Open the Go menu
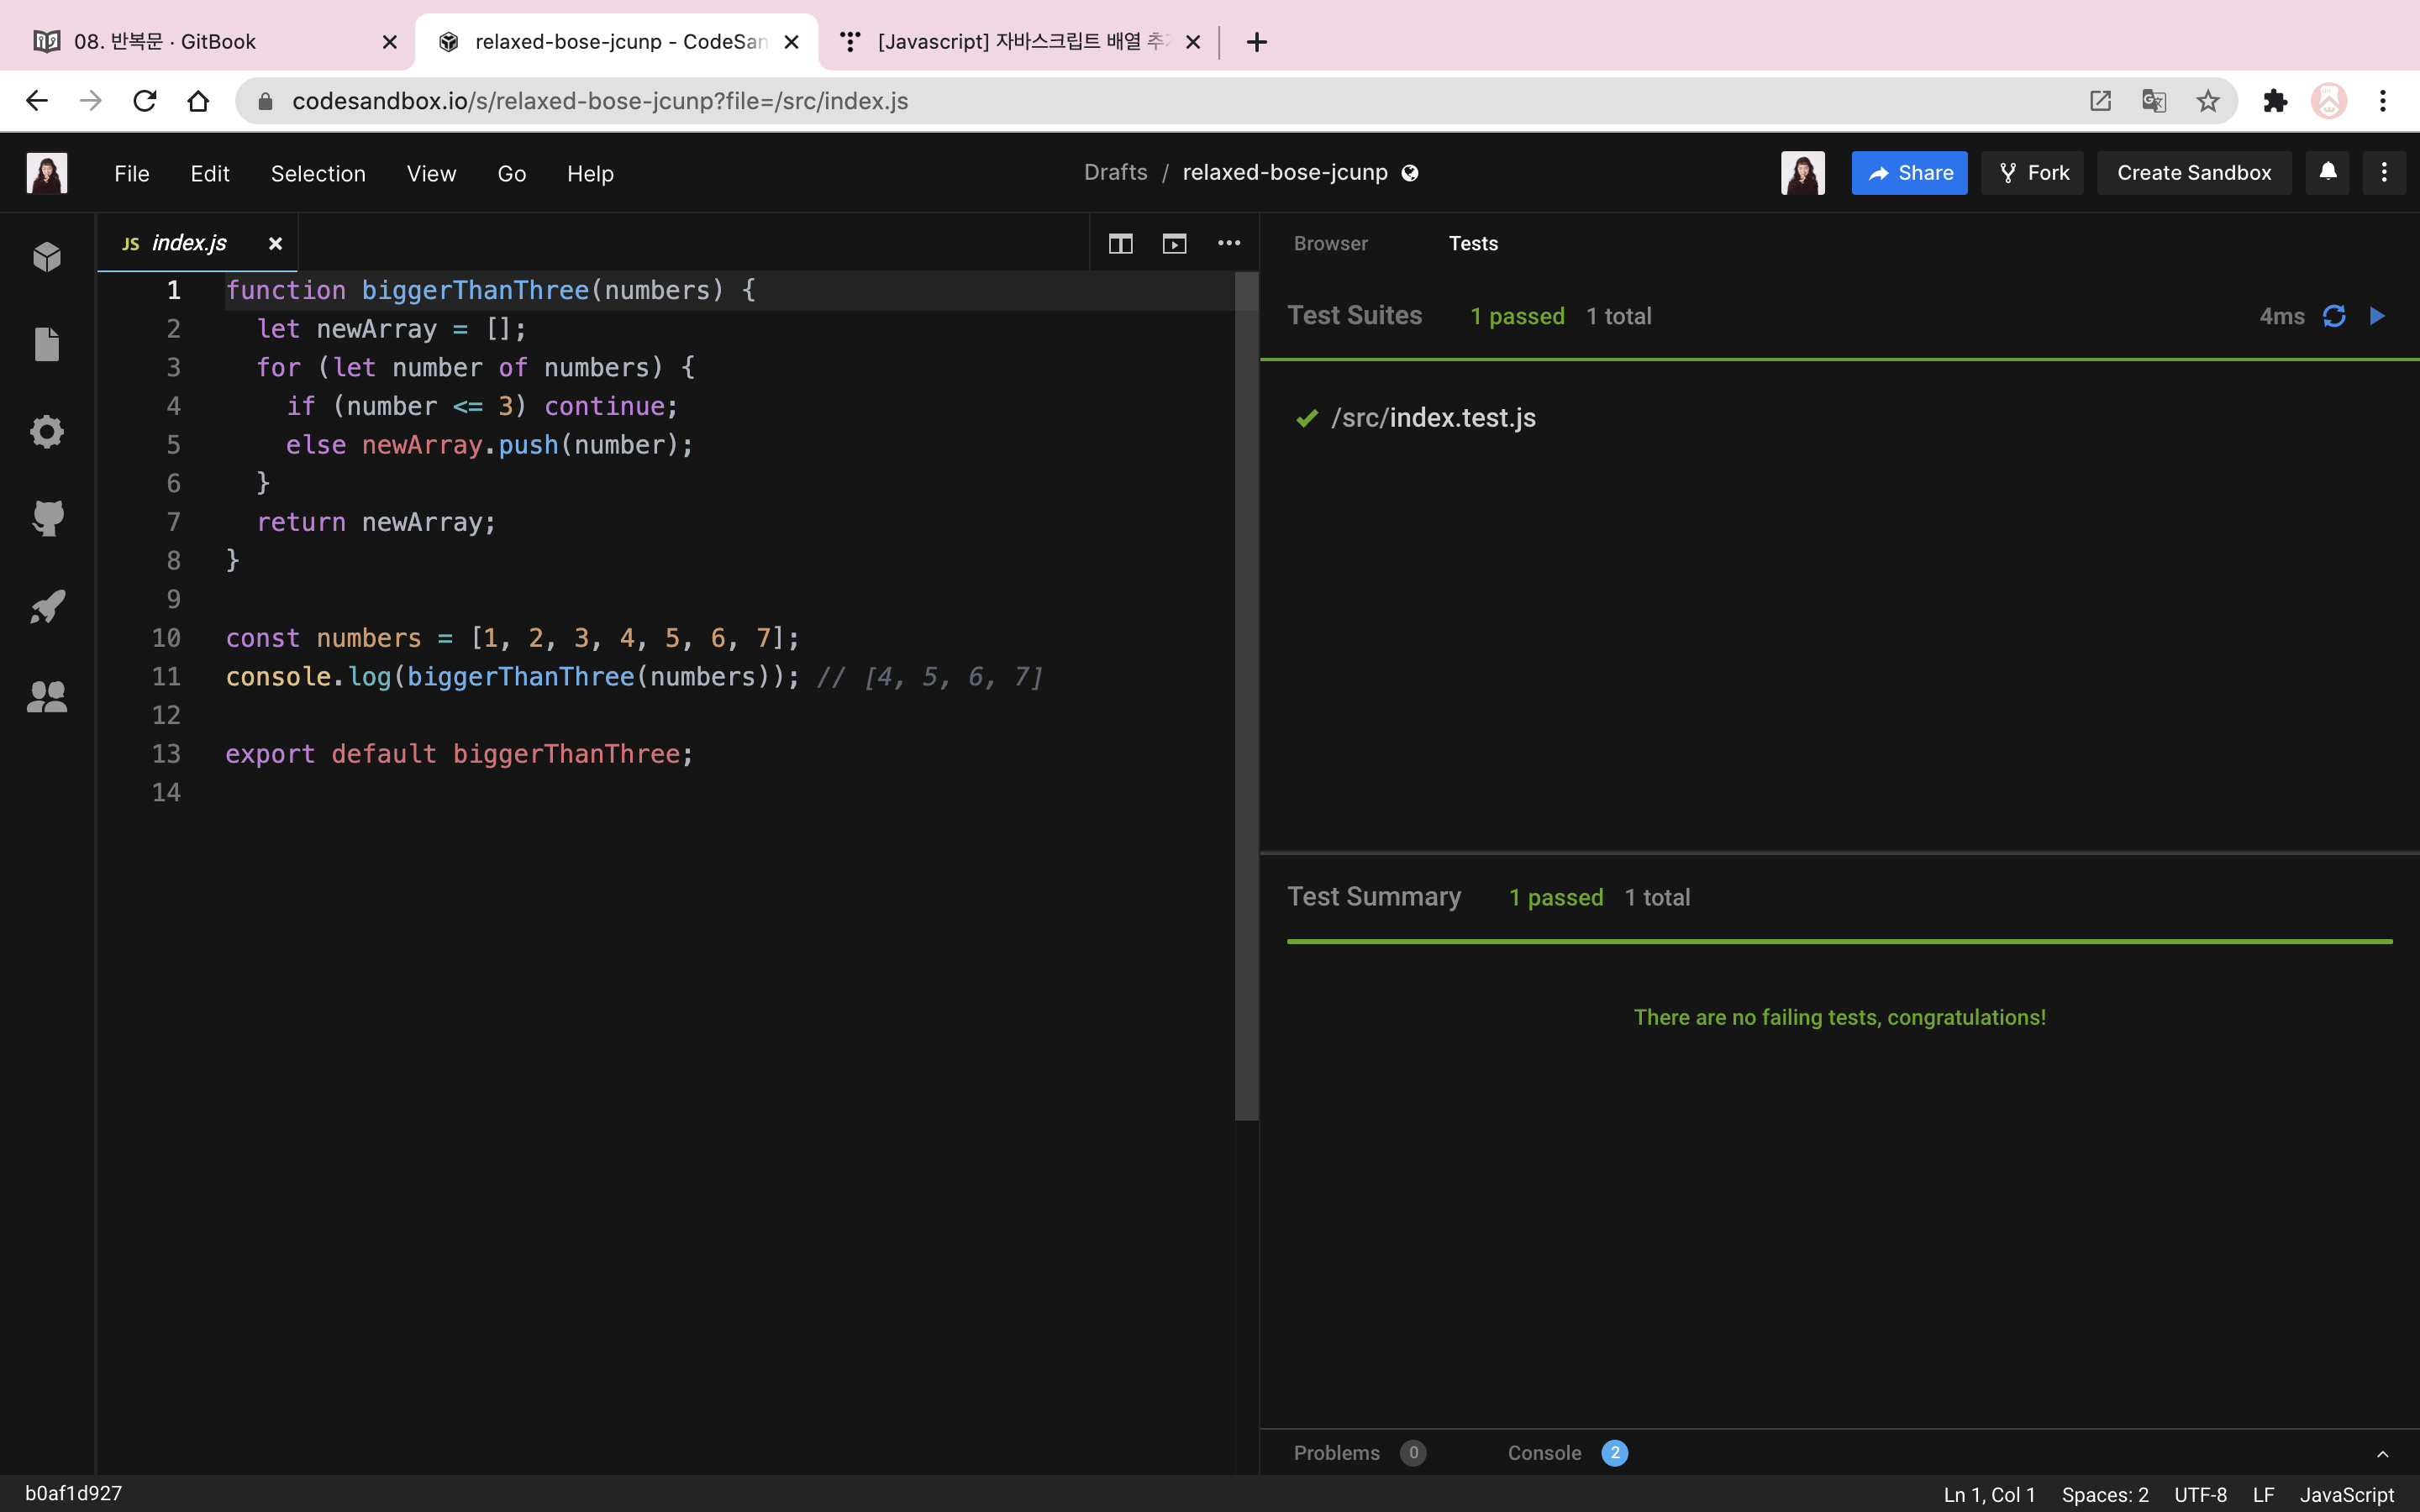2420x1512 pixels. click(x=511, y=173)
